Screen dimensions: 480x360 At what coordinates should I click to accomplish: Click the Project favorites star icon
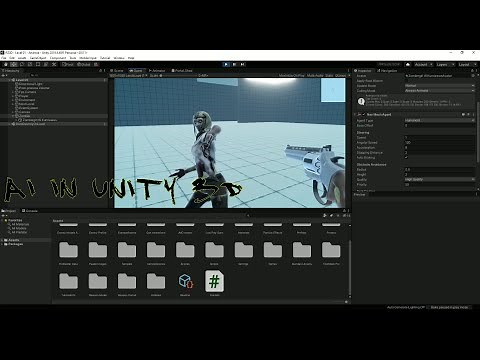coord(338,216)
